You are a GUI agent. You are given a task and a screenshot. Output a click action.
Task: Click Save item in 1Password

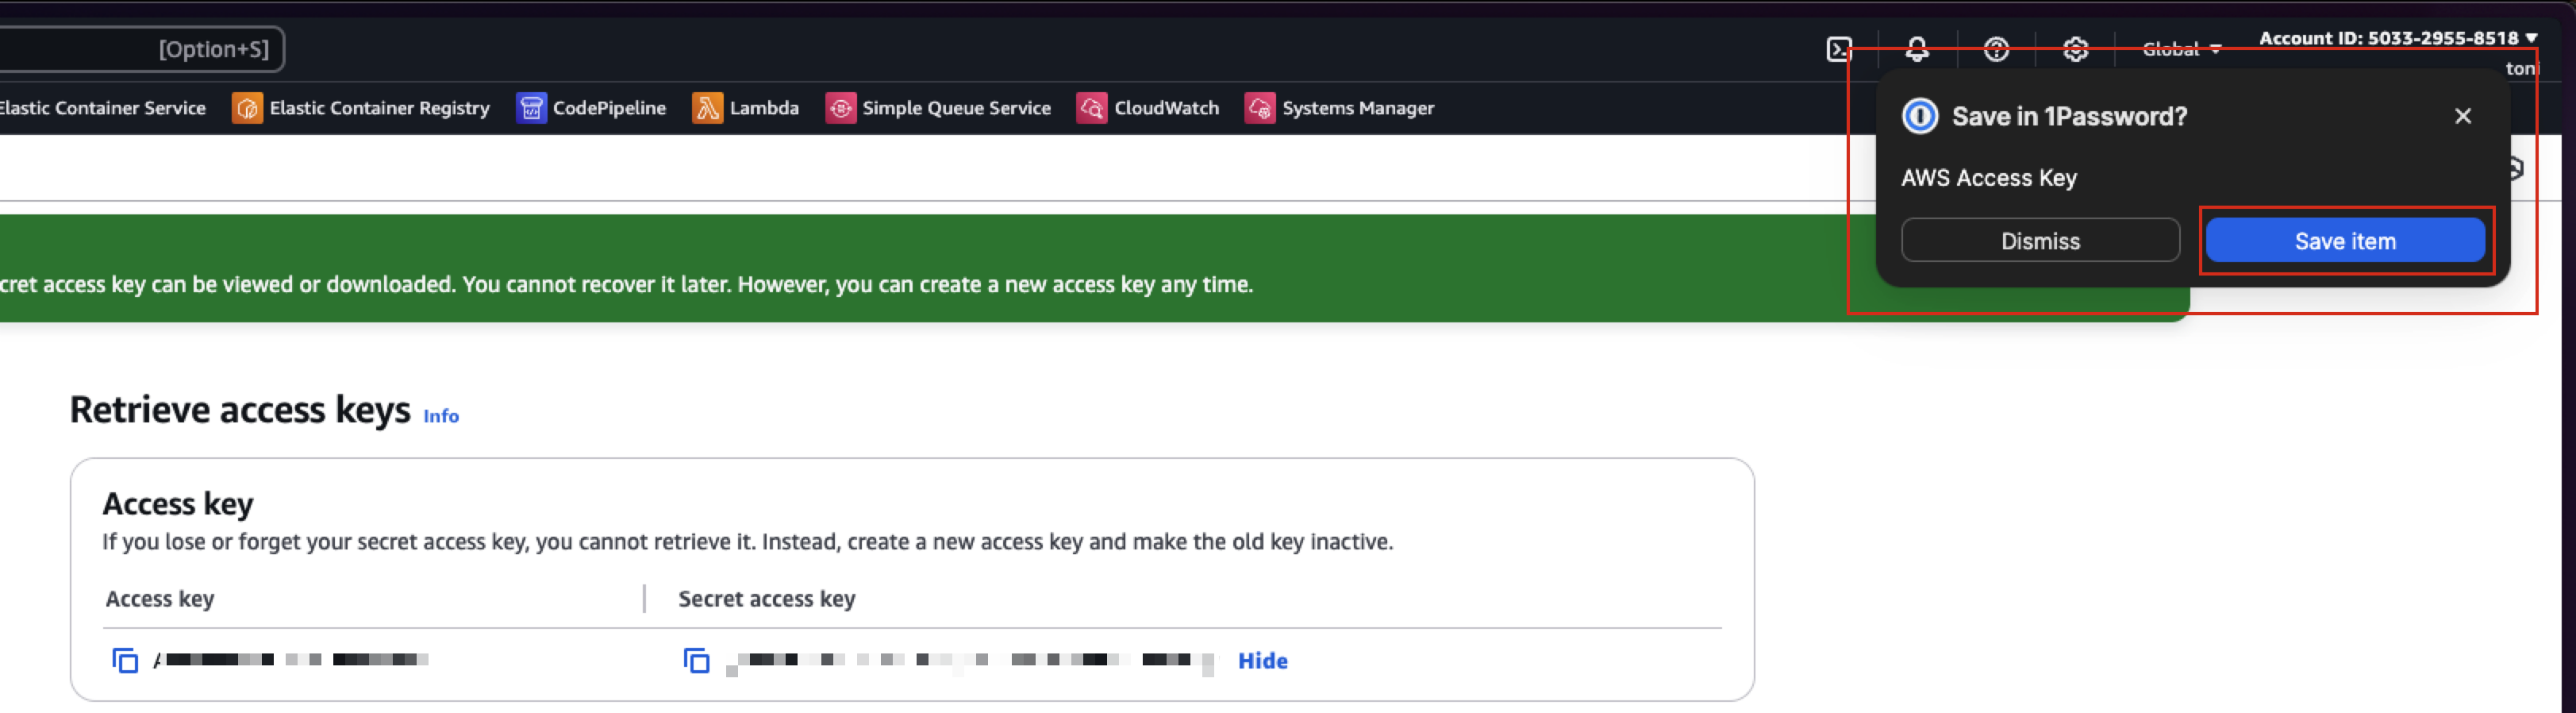(2344, 241)
